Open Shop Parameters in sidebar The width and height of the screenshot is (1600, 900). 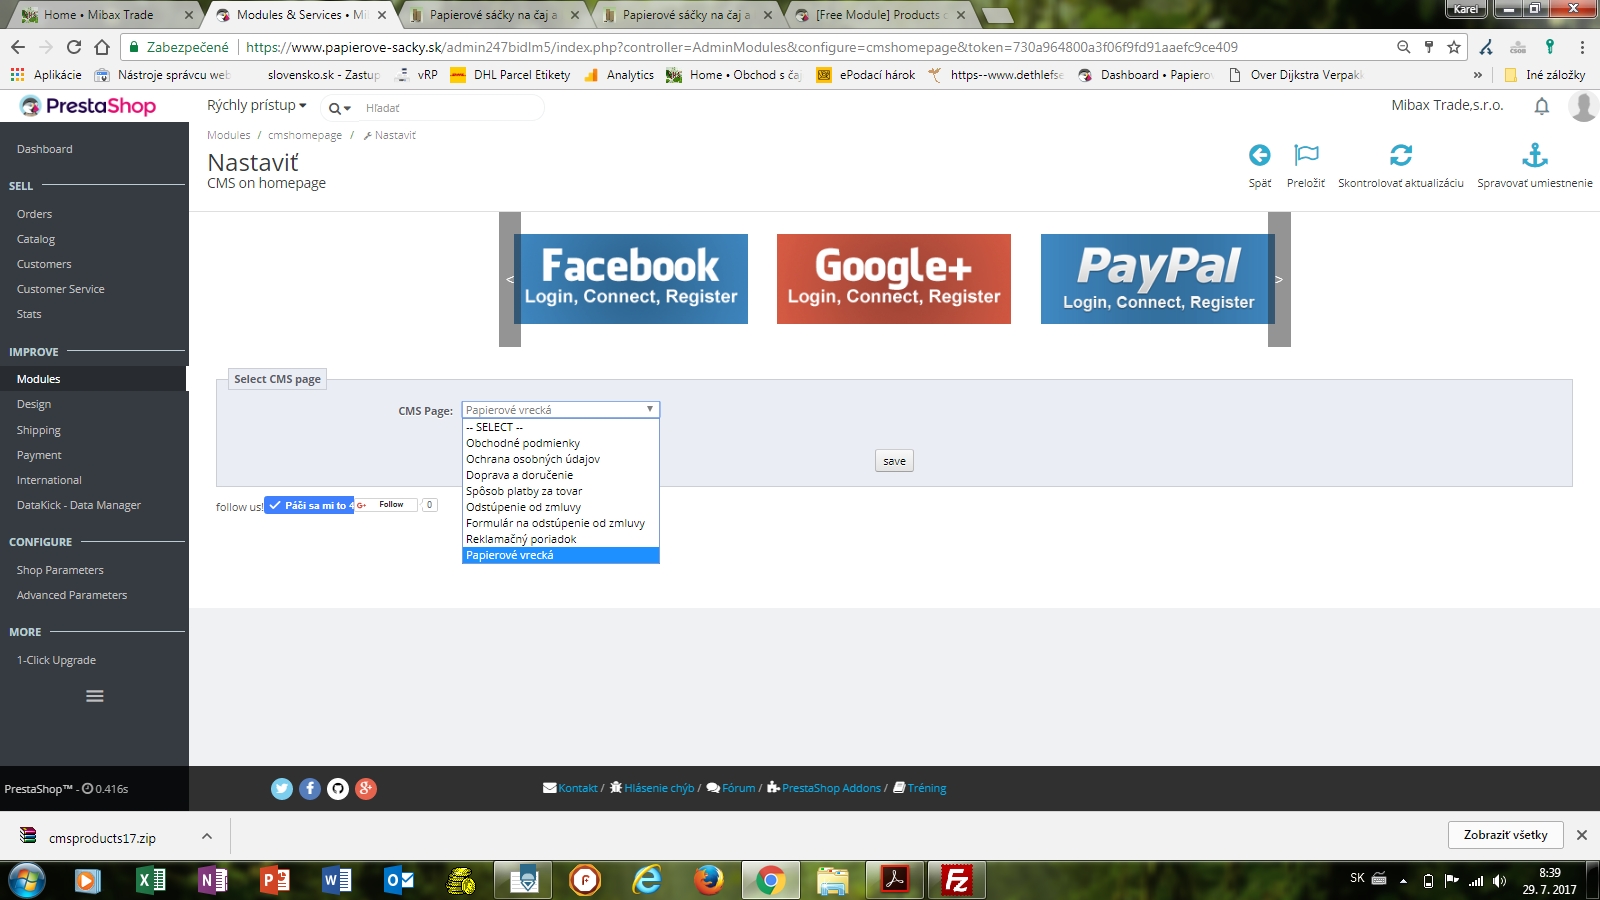tap(60, 570)
